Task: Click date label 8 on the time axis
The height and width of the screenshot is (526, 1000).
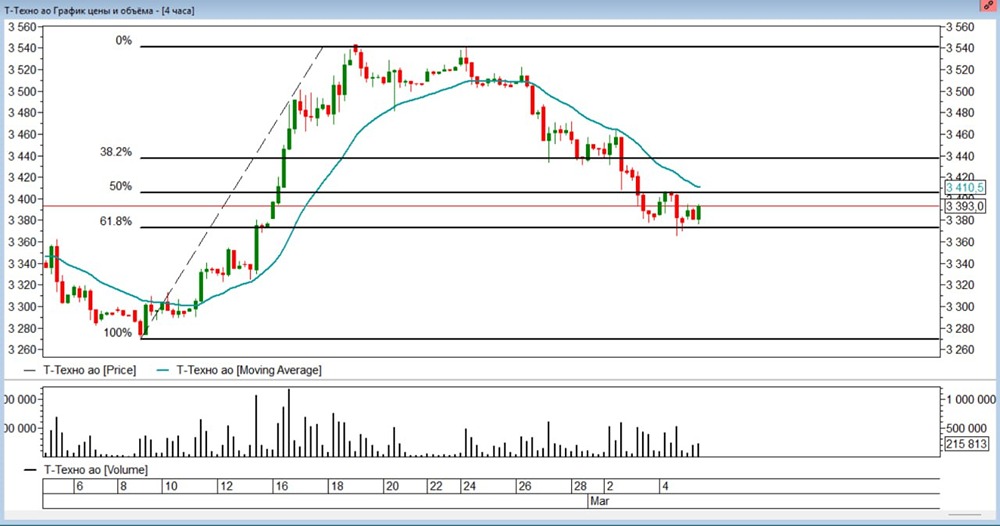Action: tap(123, 486)
